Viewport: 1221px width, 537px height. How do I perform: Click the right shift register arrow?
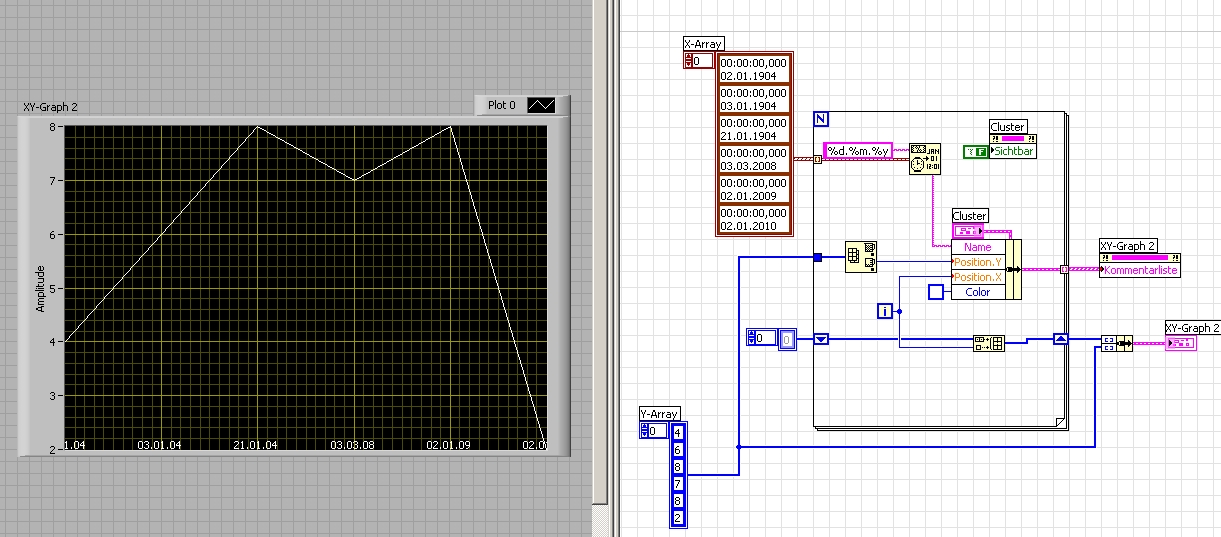coord(1061,338)
